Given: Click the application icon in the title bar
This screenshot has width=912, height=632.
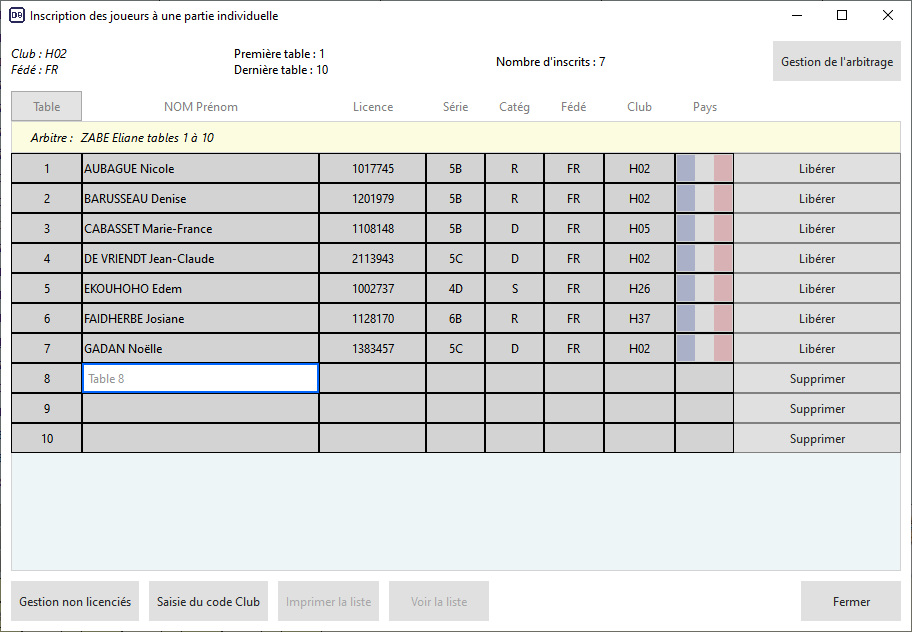Looking at the screenshot, I should [16, 16].
